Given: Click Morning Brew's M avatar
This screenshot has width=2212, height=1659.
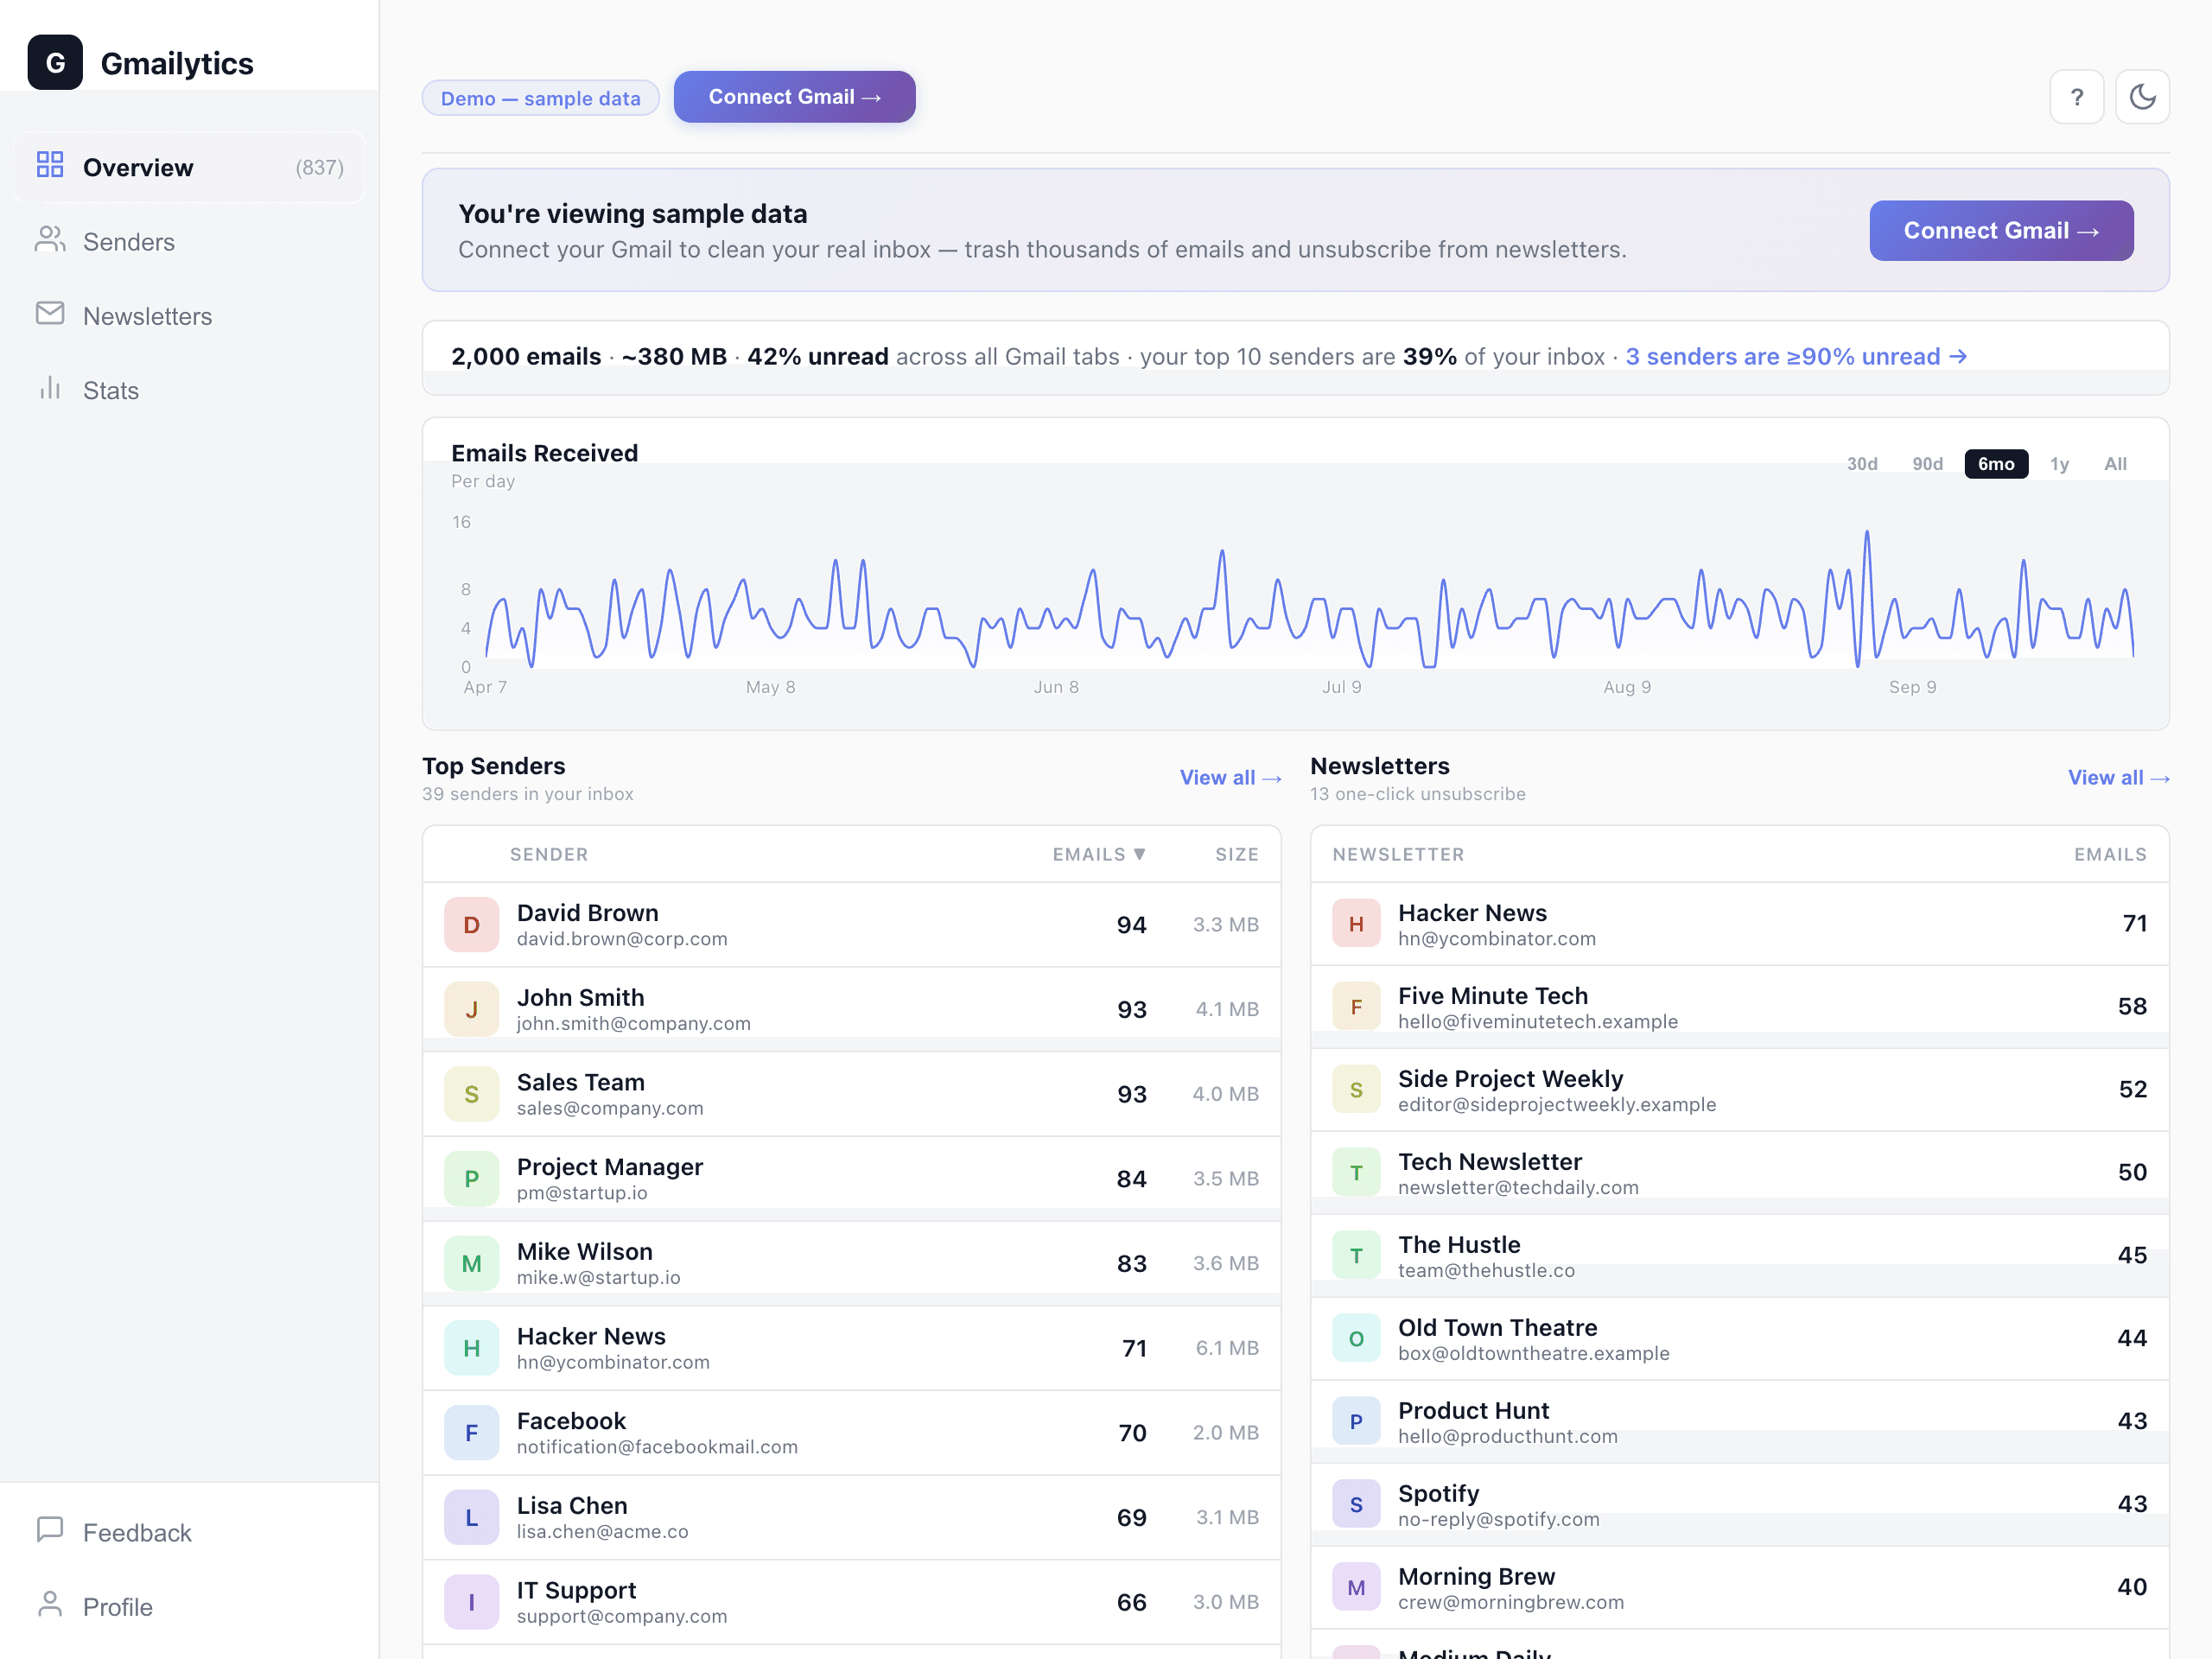Looking at the screenshot, I should (1356, 1588).
